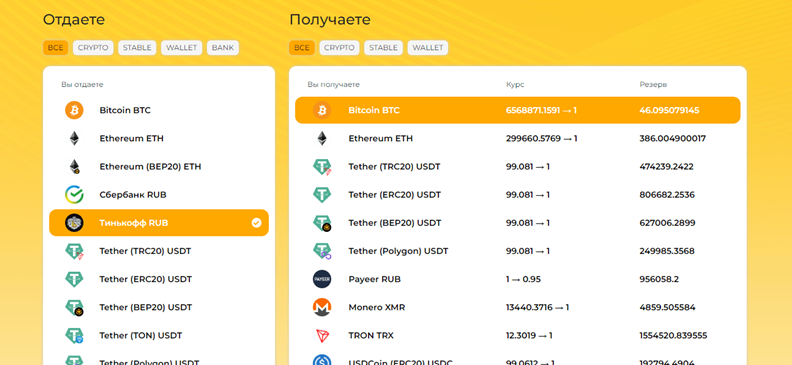Image resolution: width=792 pixels, height=365 pixels.
Task: Click Tether (ERC20) icon in Отдаете list
Action: (74, 279)
